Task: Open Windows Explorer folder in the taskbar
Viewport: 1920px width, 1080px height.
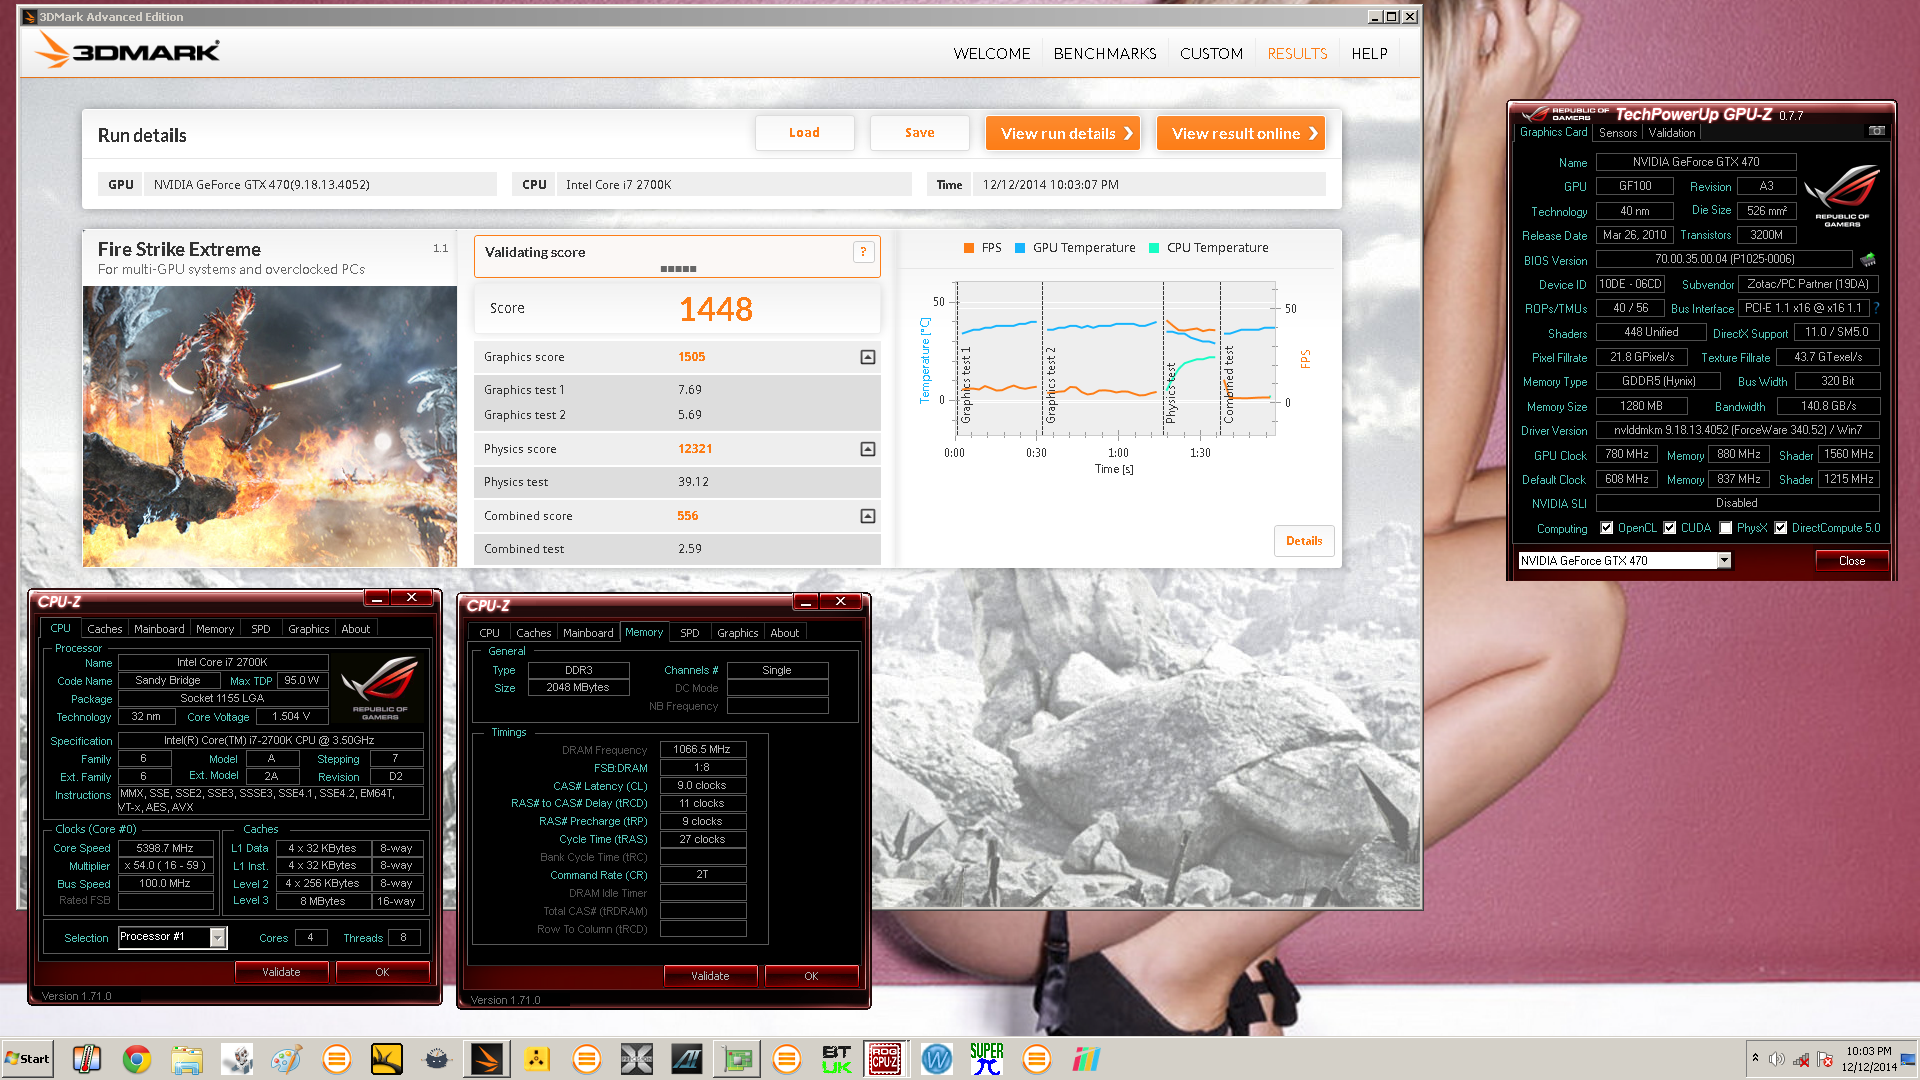Action: point(187,1059)
